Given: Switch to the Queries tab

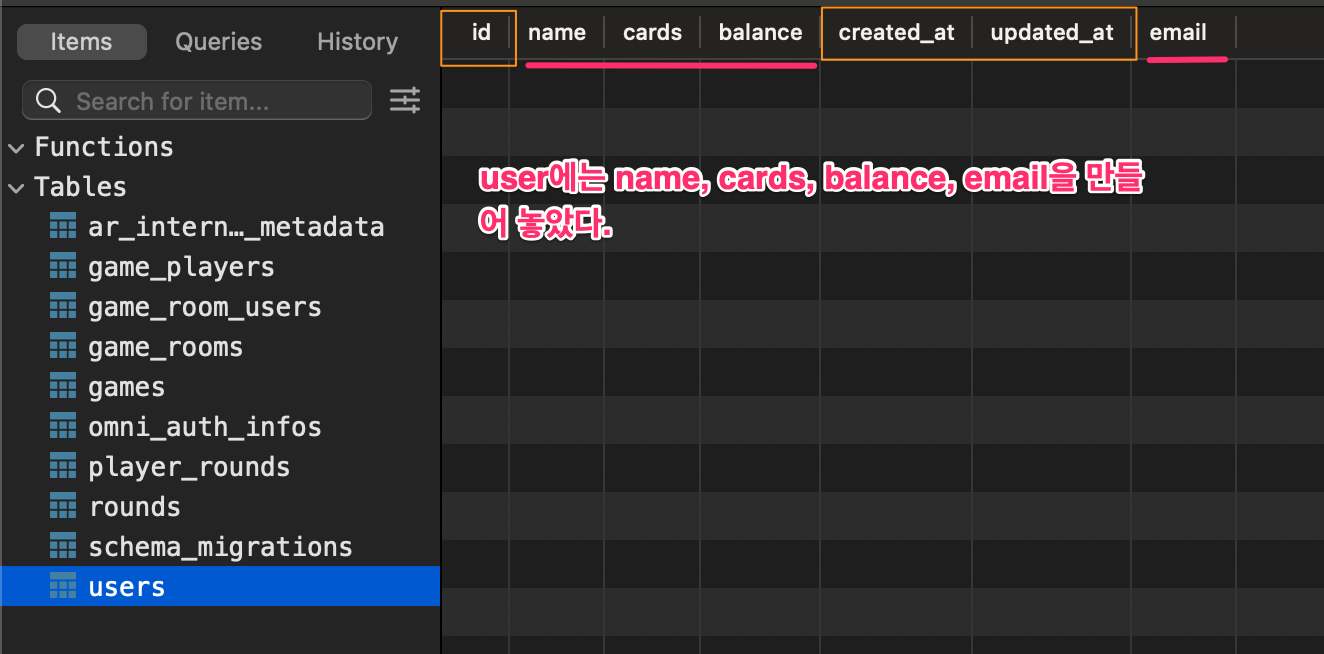Looking at the screenshot, I should tap(218, 41).
